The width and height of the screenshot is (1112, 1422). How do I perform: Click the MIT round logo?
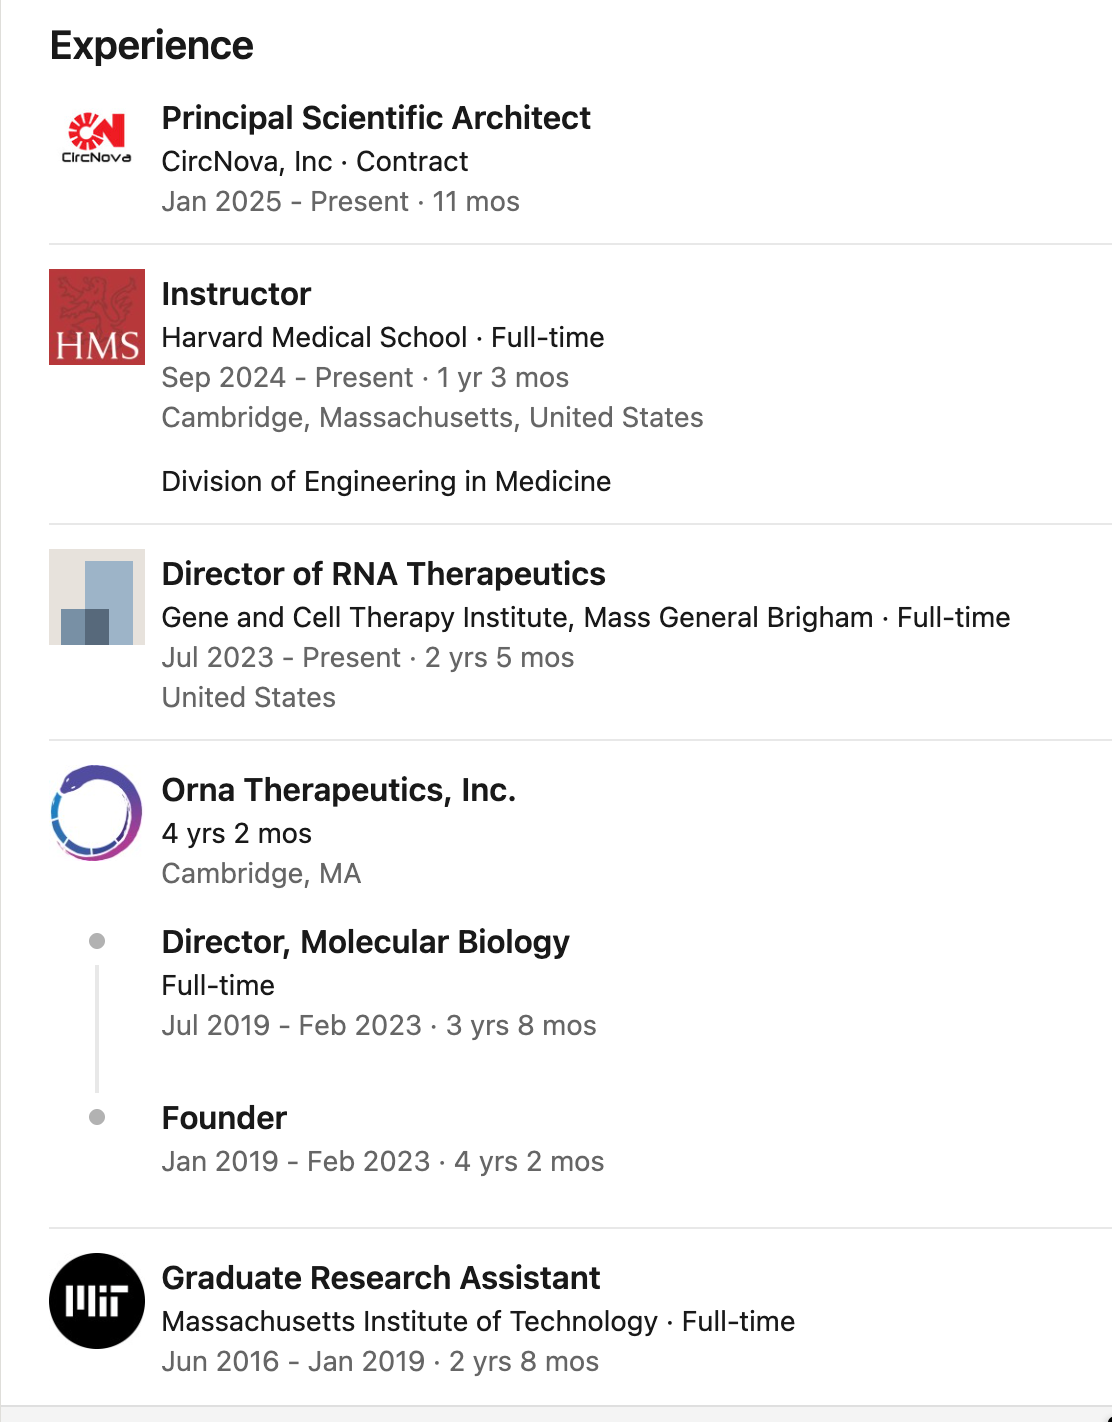pyautogui.click(x=97, y=1301)
